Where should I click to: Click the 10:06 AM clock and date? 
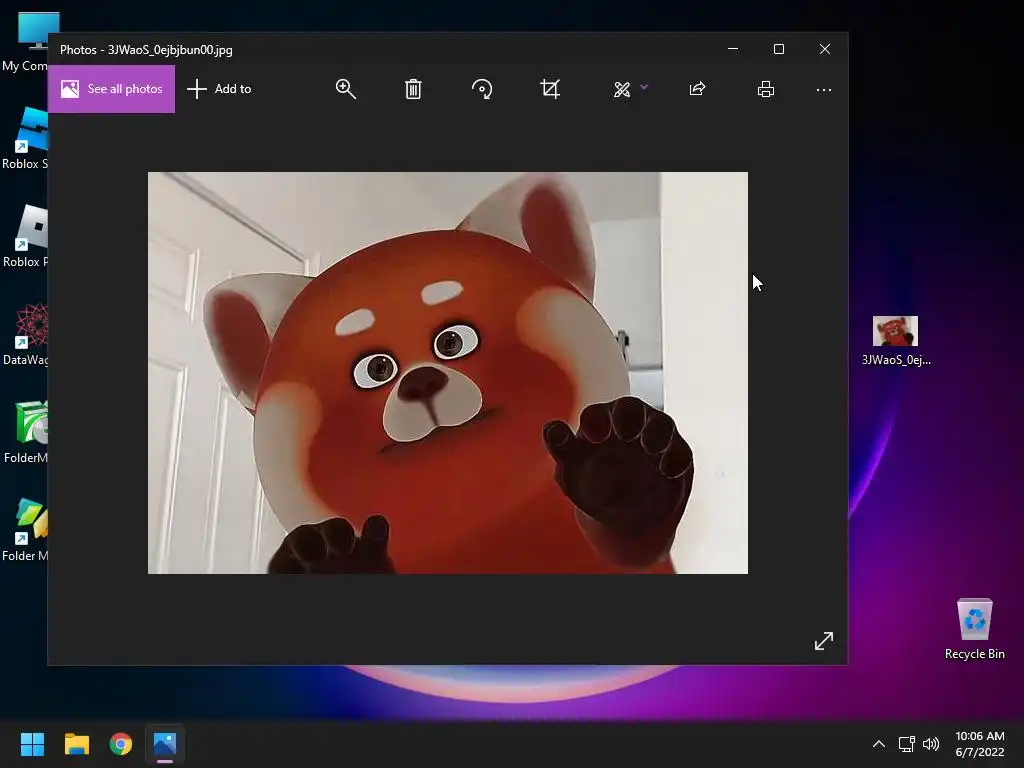coord(980,744)
